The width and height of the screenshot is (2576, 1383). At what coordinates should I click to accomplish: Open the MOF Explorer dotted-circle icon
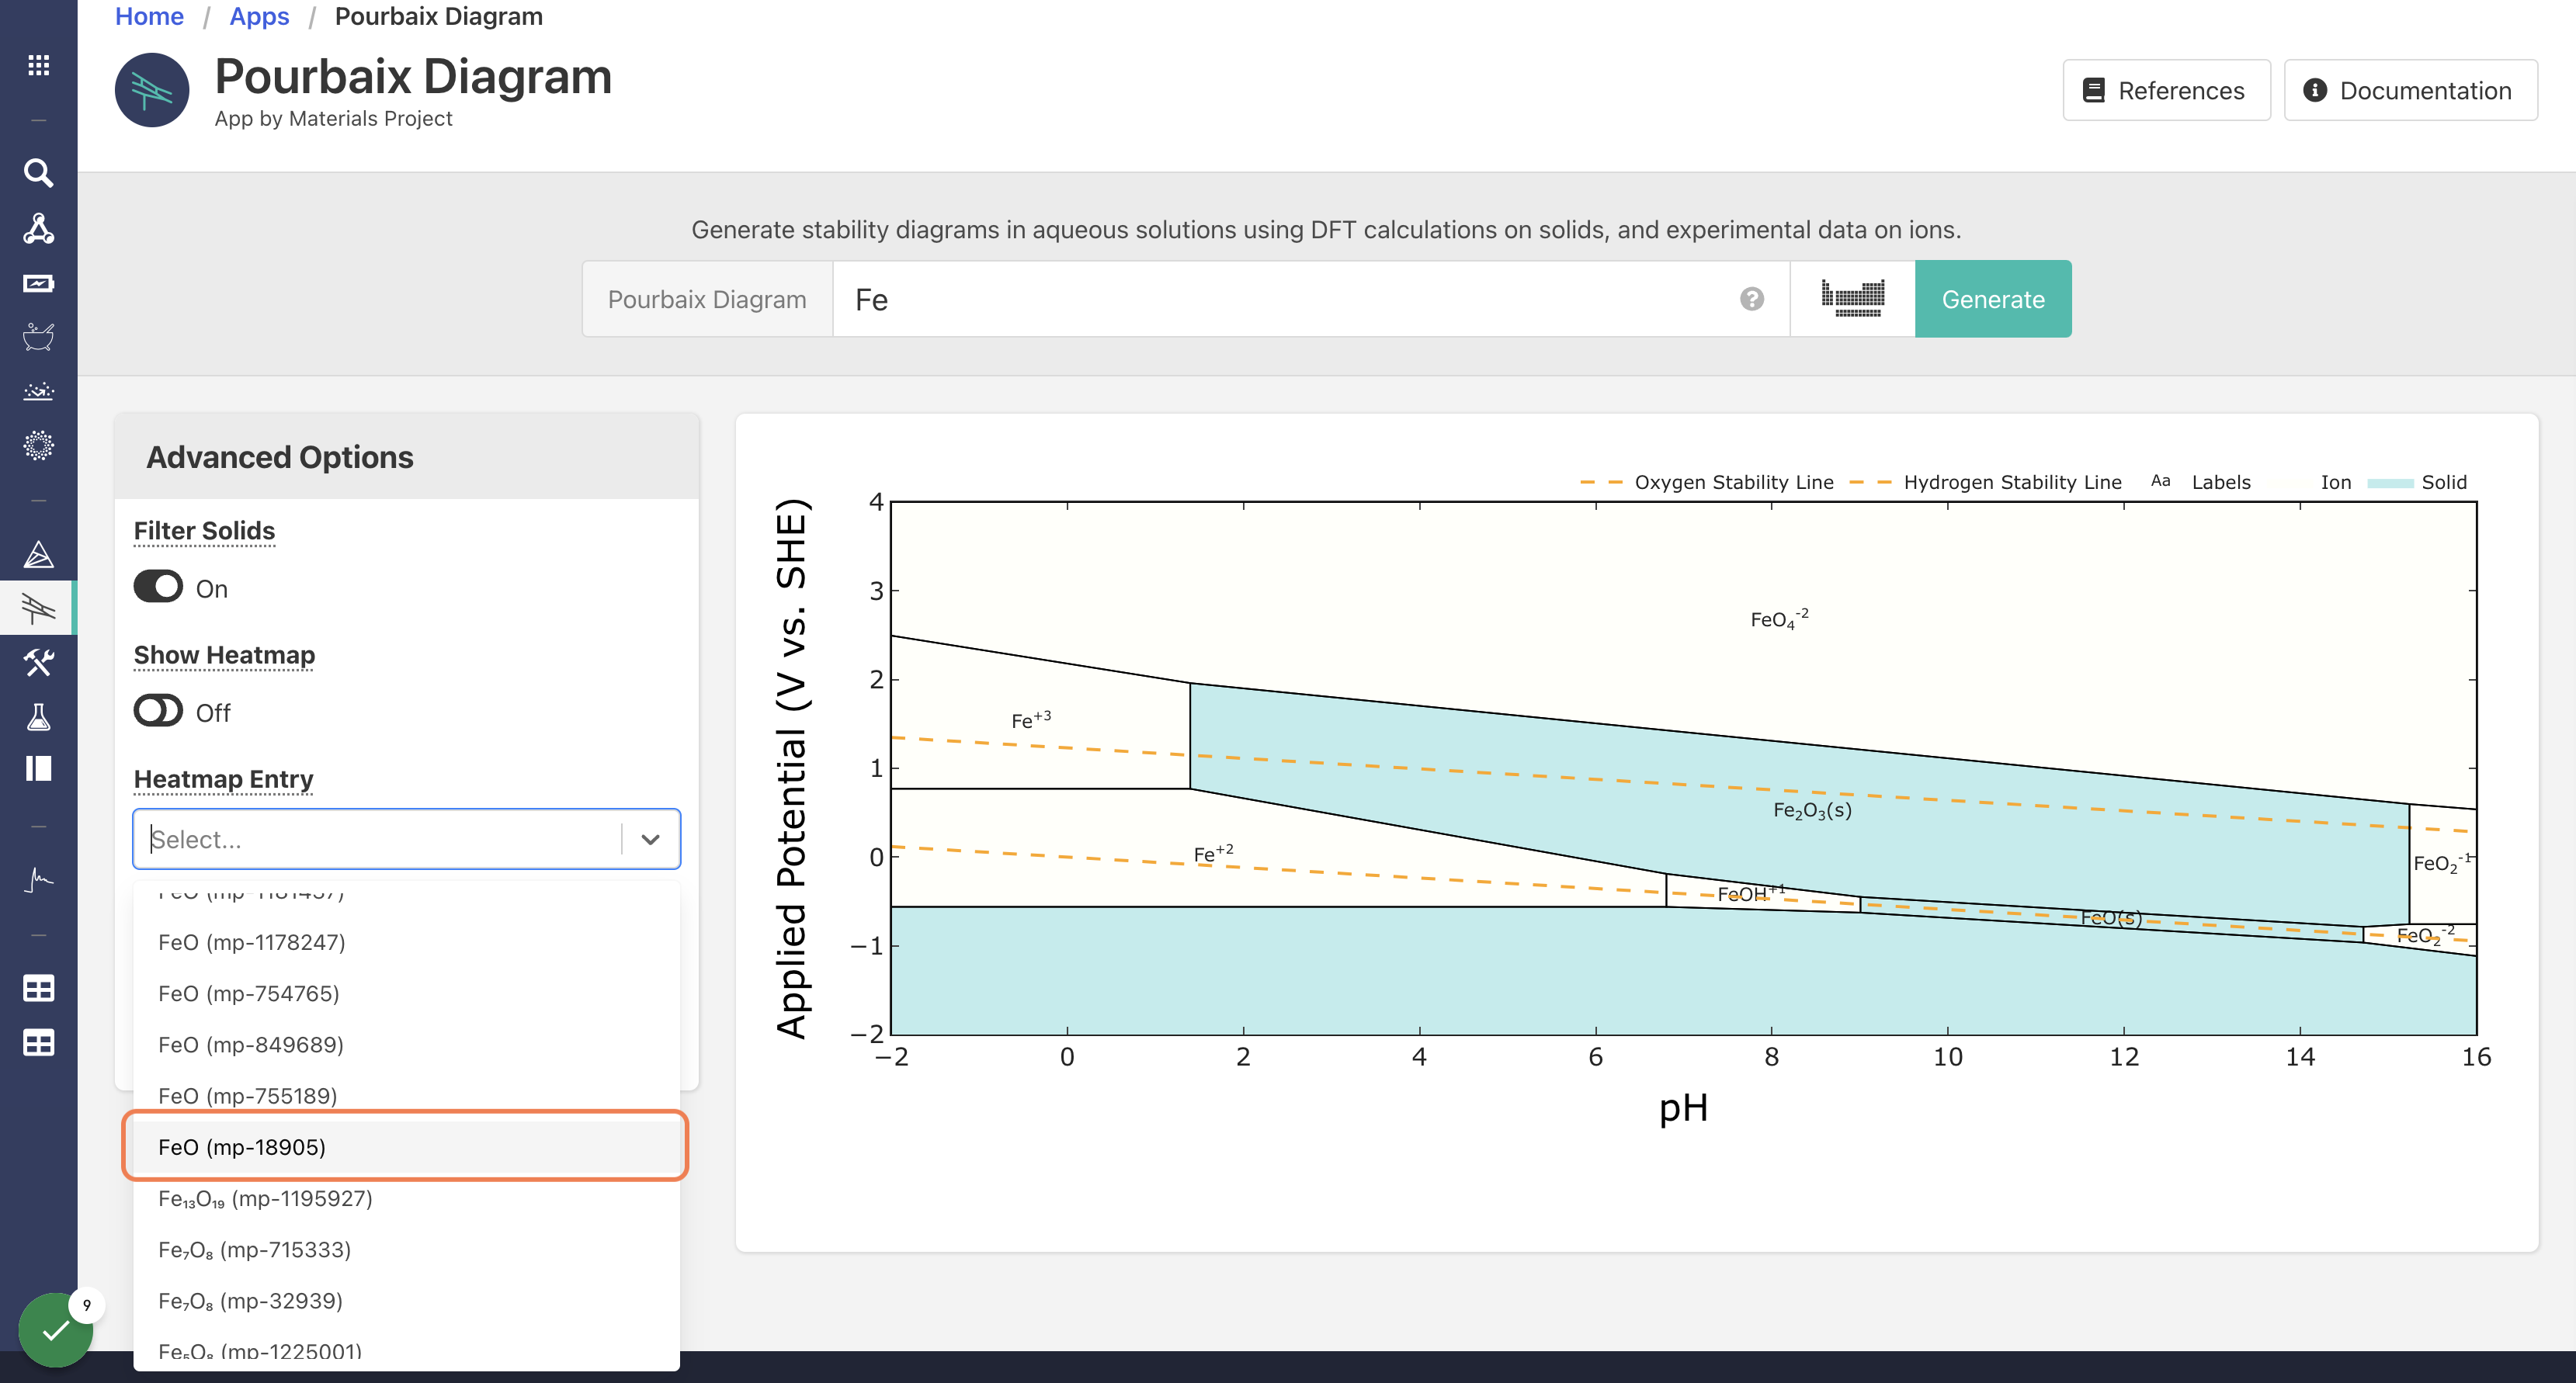[x=38, y=445]
